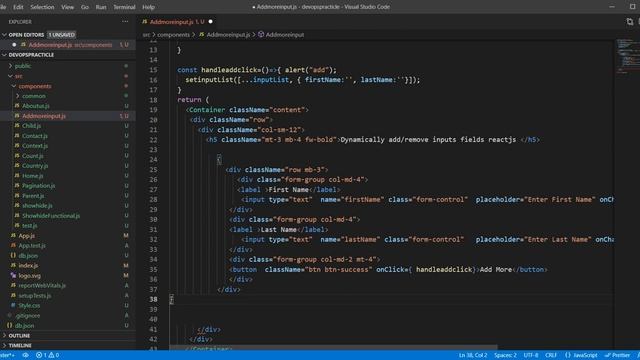
Task: Open setupTests.js file
Action: [x=35, y=296]
